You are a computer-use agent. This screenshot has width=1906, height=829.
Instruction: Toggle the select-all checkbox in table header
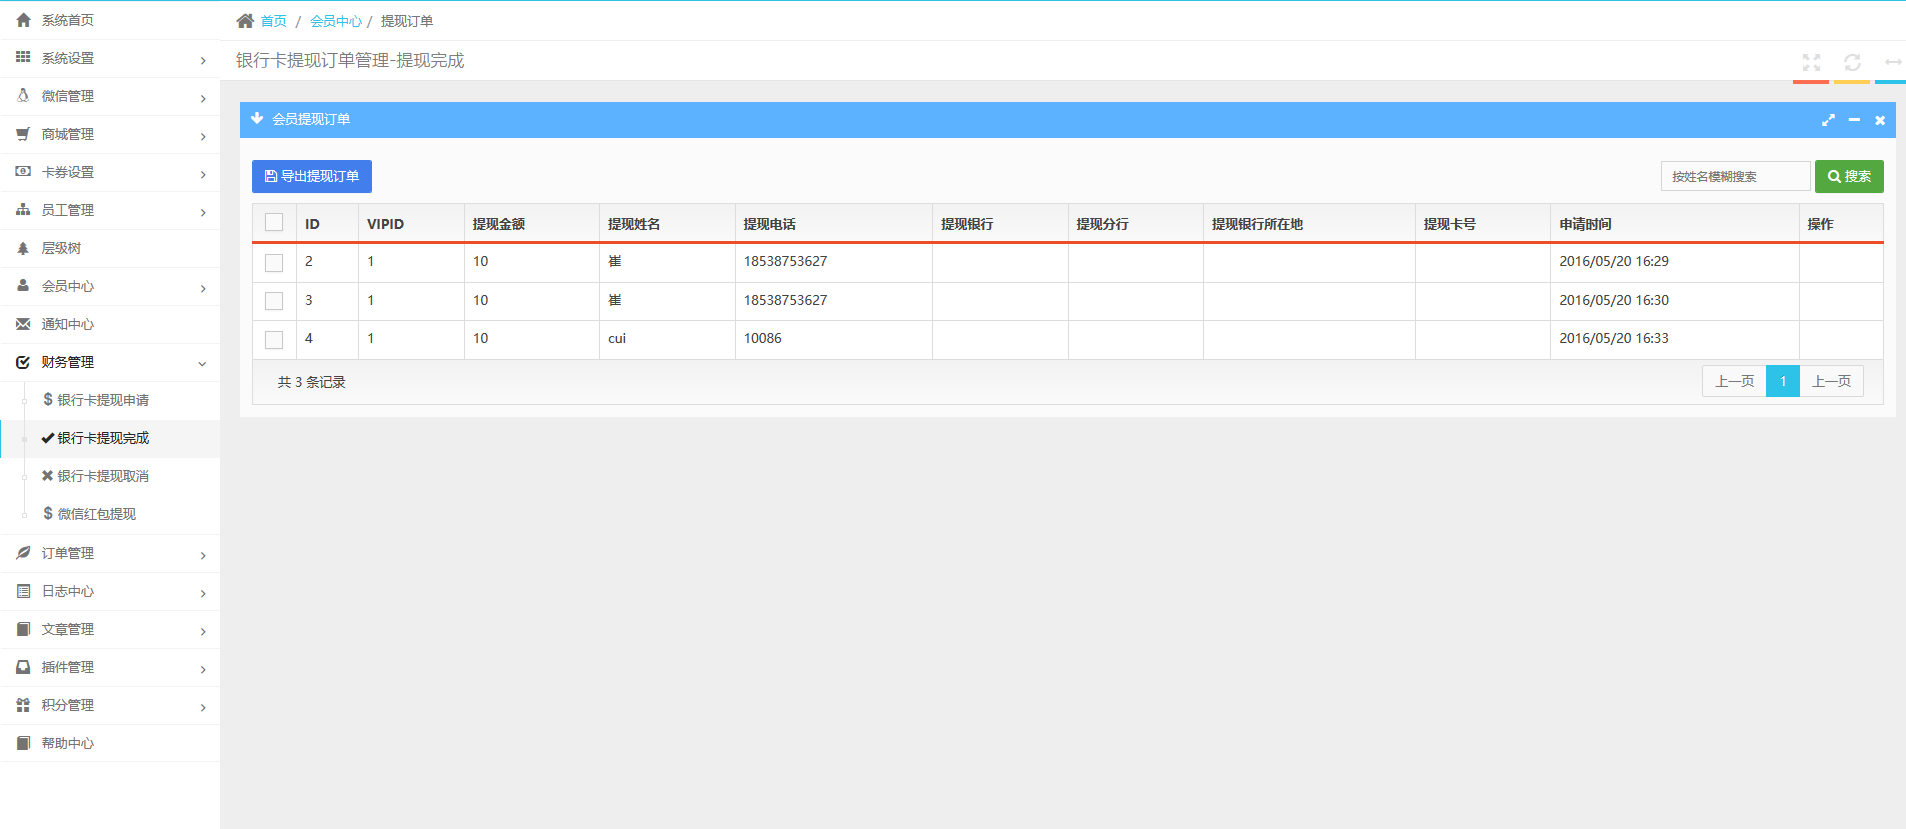click(x=274, y=223)
